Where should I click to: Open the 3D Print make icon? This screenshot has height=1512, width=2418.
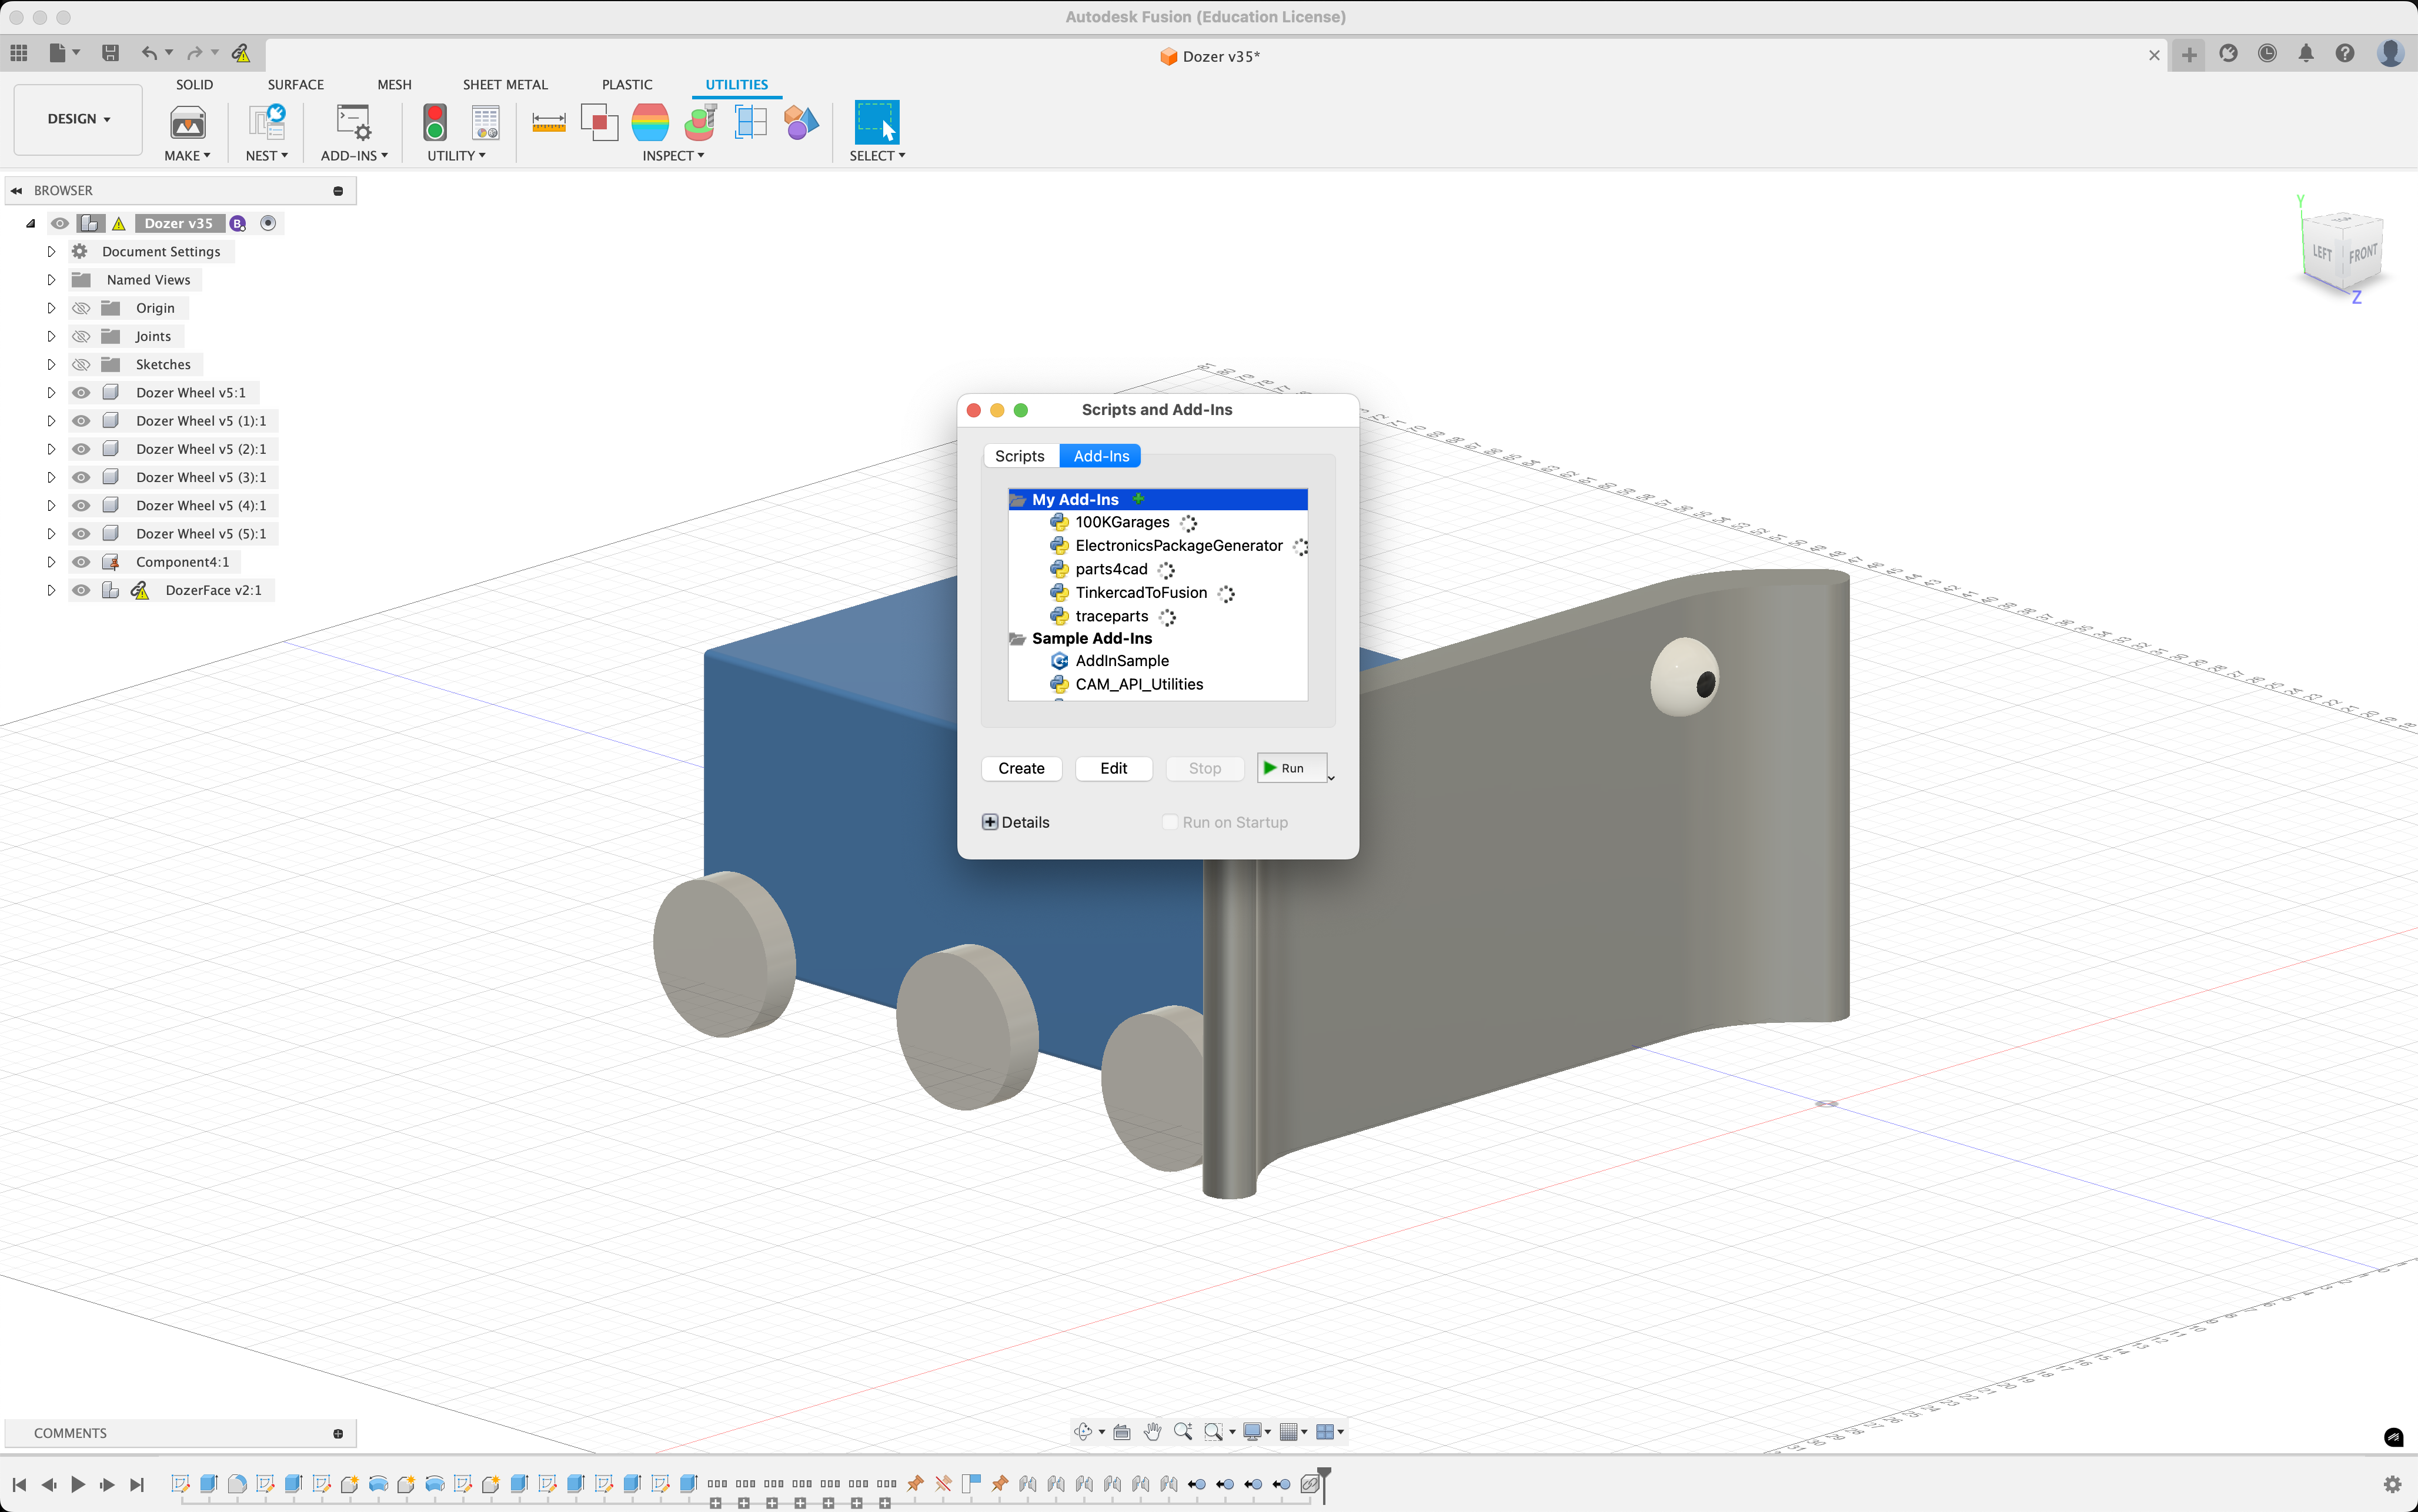(x=187, y=122)
